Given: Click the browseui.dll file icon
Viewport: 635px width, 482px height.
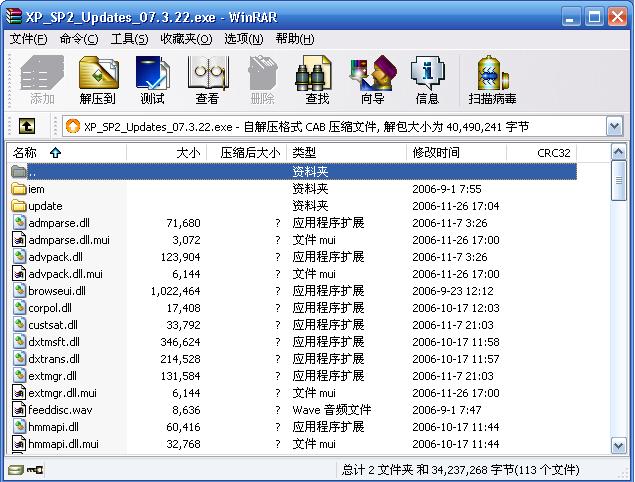Looking at the screenshot, I should click(x=19, y=291).
